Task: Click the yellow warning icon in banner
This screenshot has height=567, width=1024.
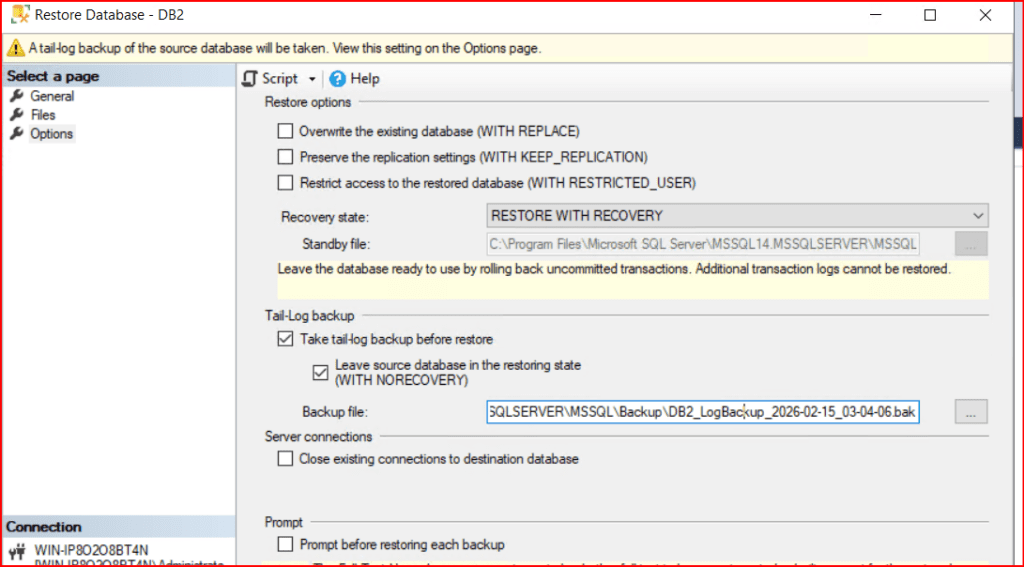Action: [15, 48]
